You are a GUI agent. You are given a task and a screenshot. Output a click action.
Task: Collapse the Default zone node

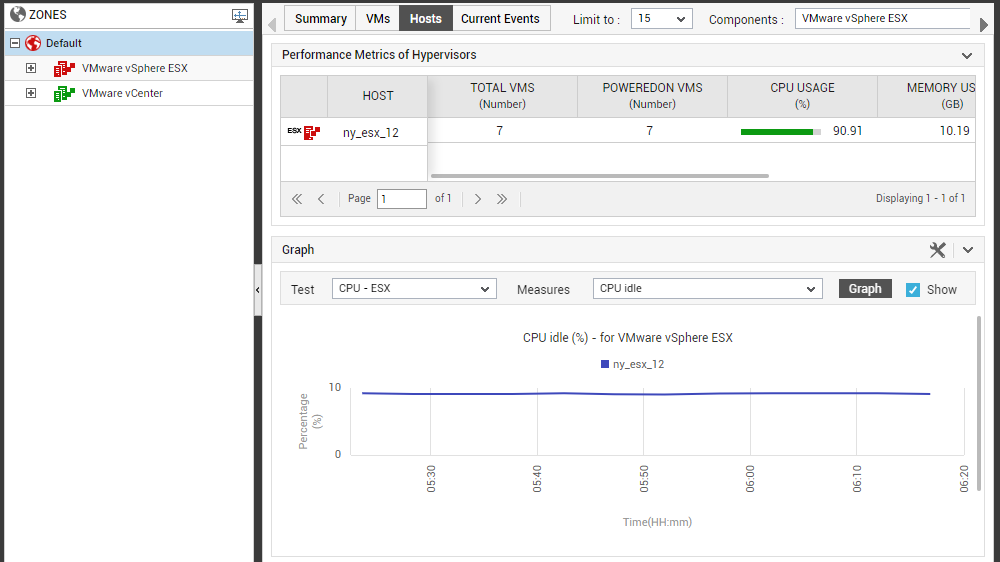point(15,43)
